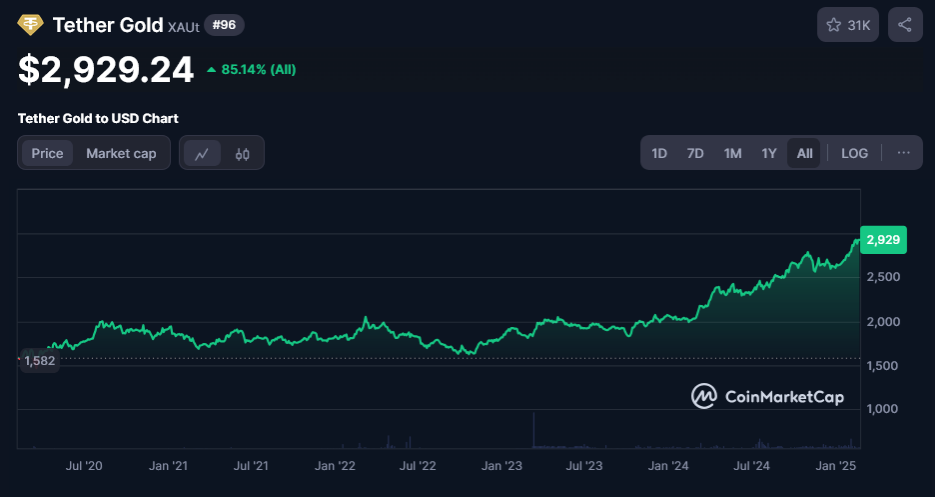Click the Jan '21 x-axis label
935x497 pixels.
click(x=168, y=465)
